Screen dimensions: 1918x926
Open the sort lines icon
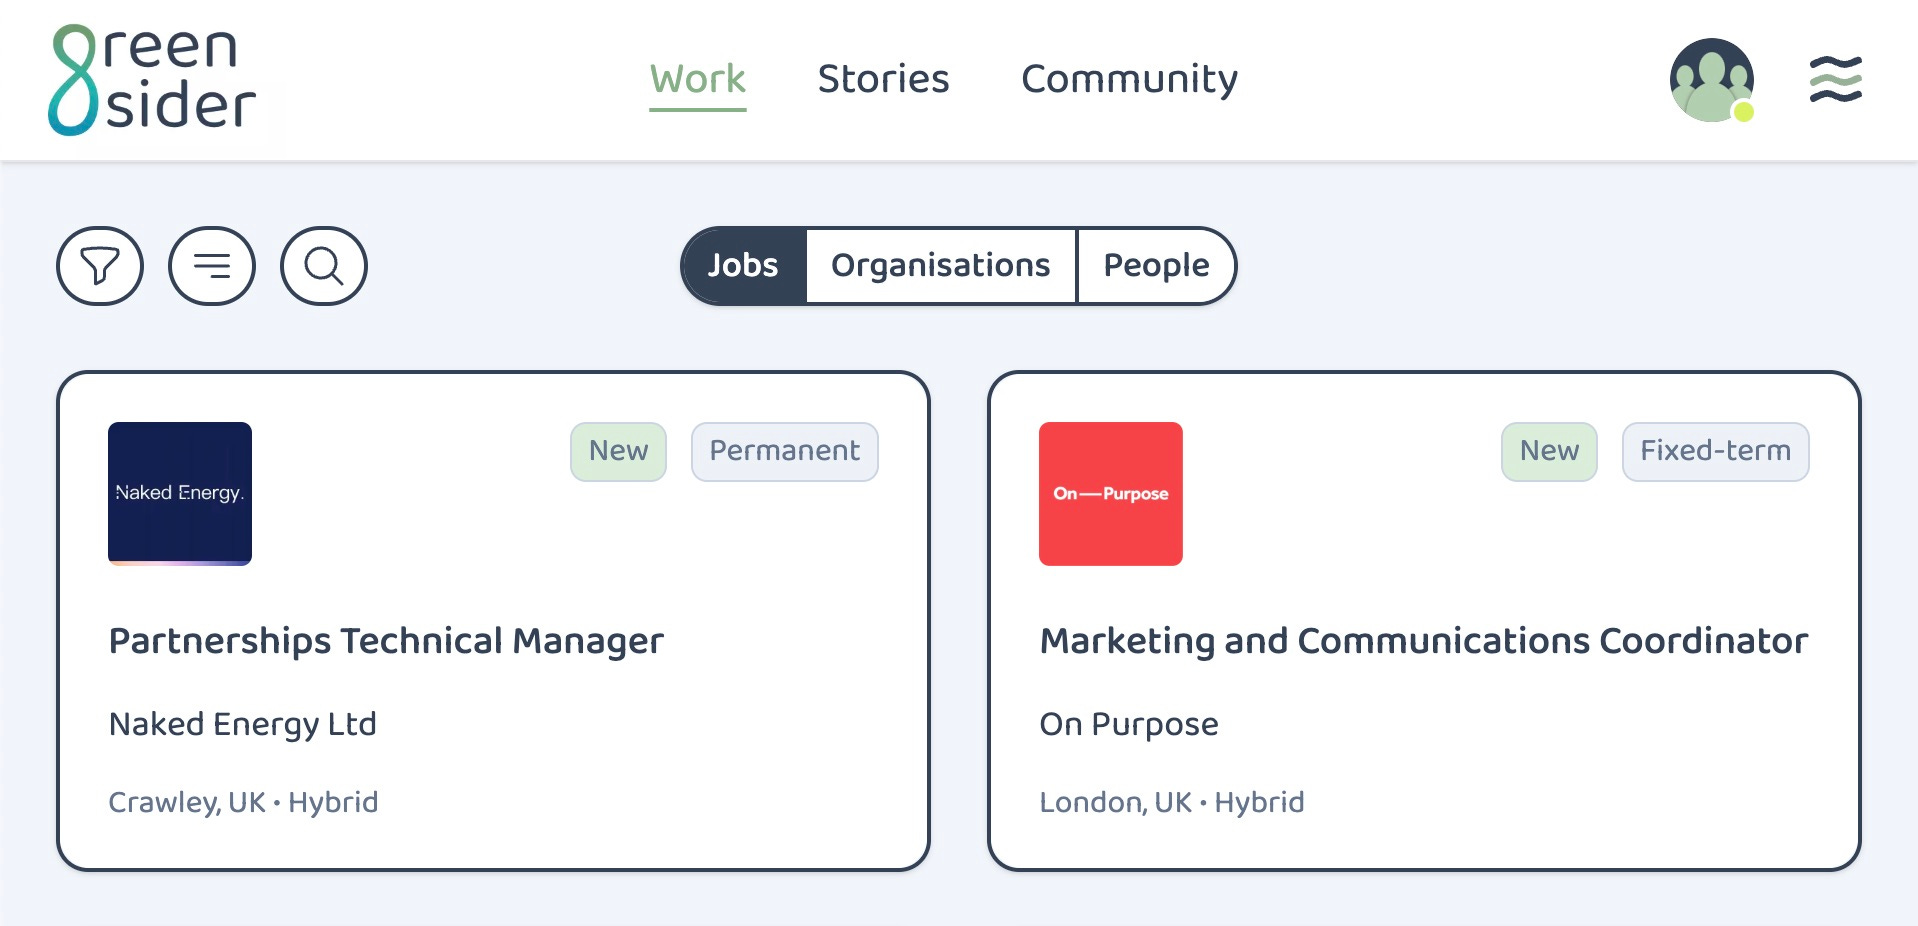coord(212,266)
